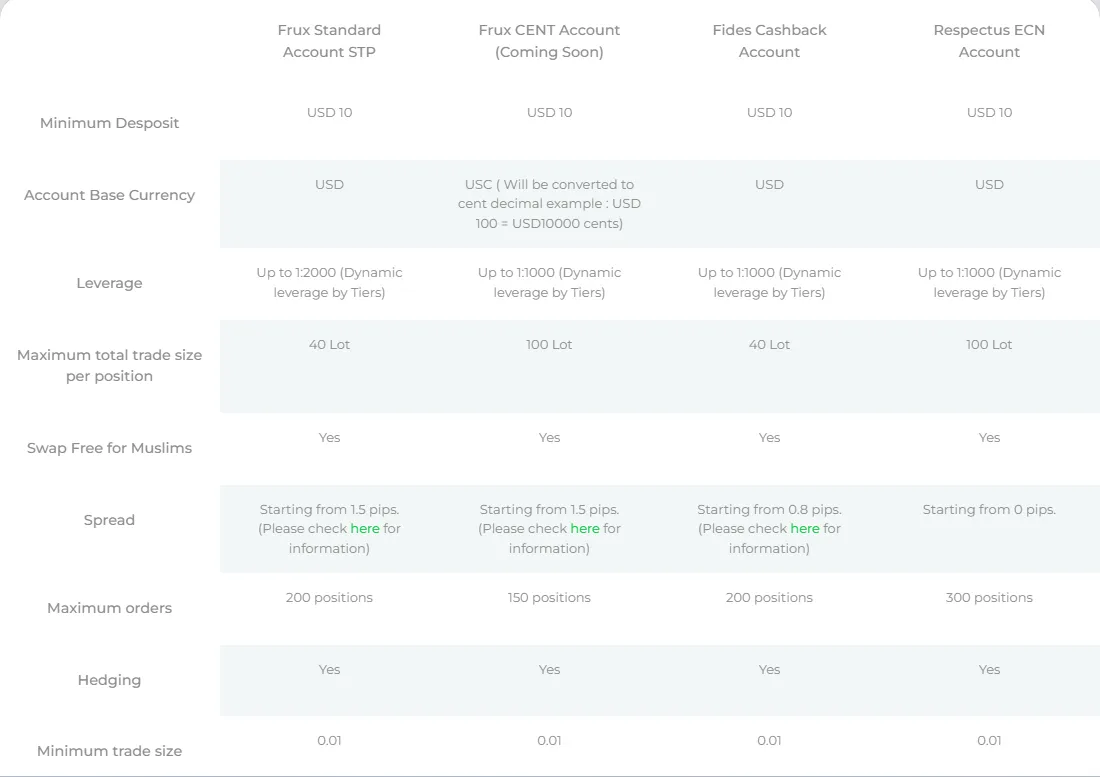The height and width of the screenshot is (777, 1100).
Task: Select the Frux Standard Account STP header
Action: pyautogui.click(x=329, y=41)
